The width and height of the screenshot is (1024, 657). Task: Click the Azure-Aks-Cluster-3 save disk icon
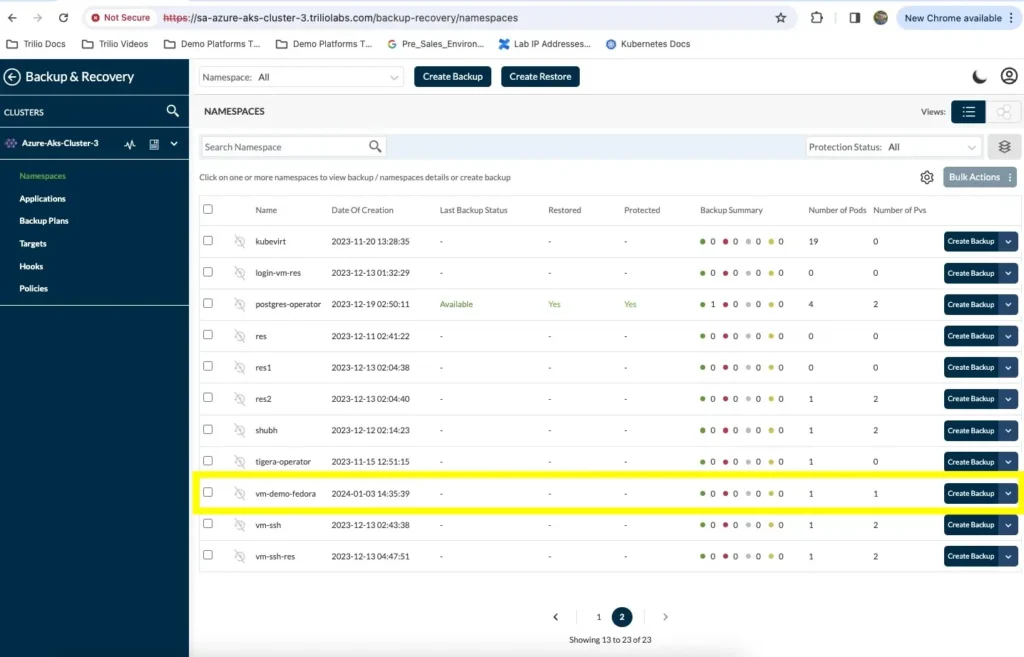click(x=154, y=144)
